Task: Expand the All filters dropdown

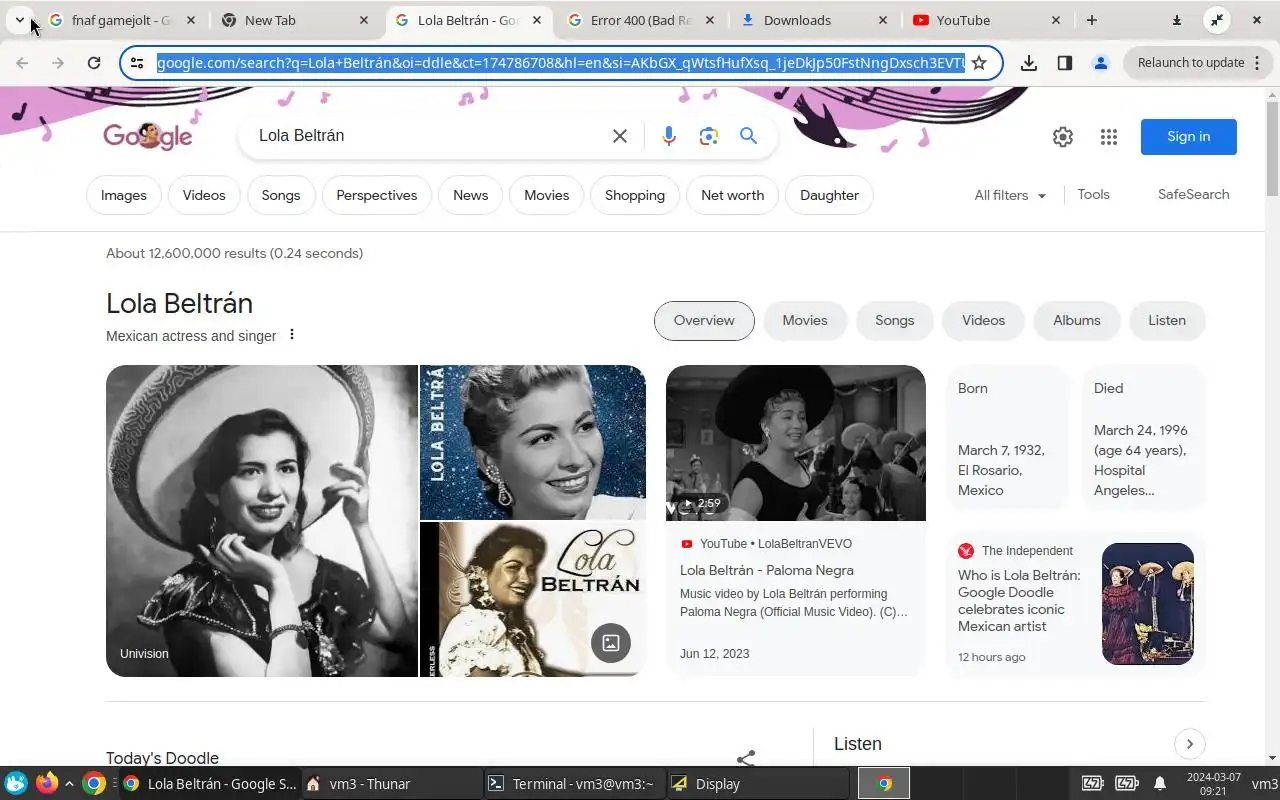Action: tap(1010, 195)
